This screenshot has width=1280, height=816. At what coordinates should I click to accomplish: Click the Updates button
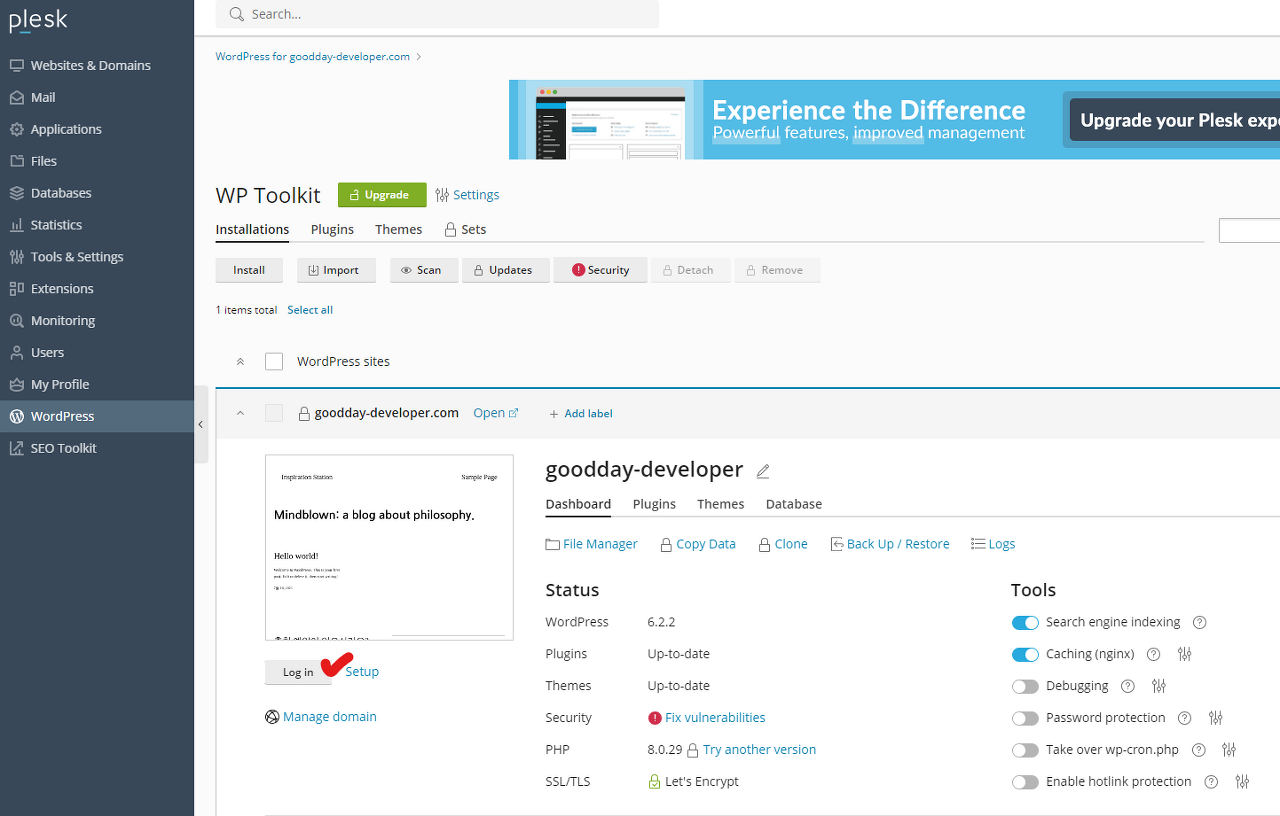coord(505,270)
